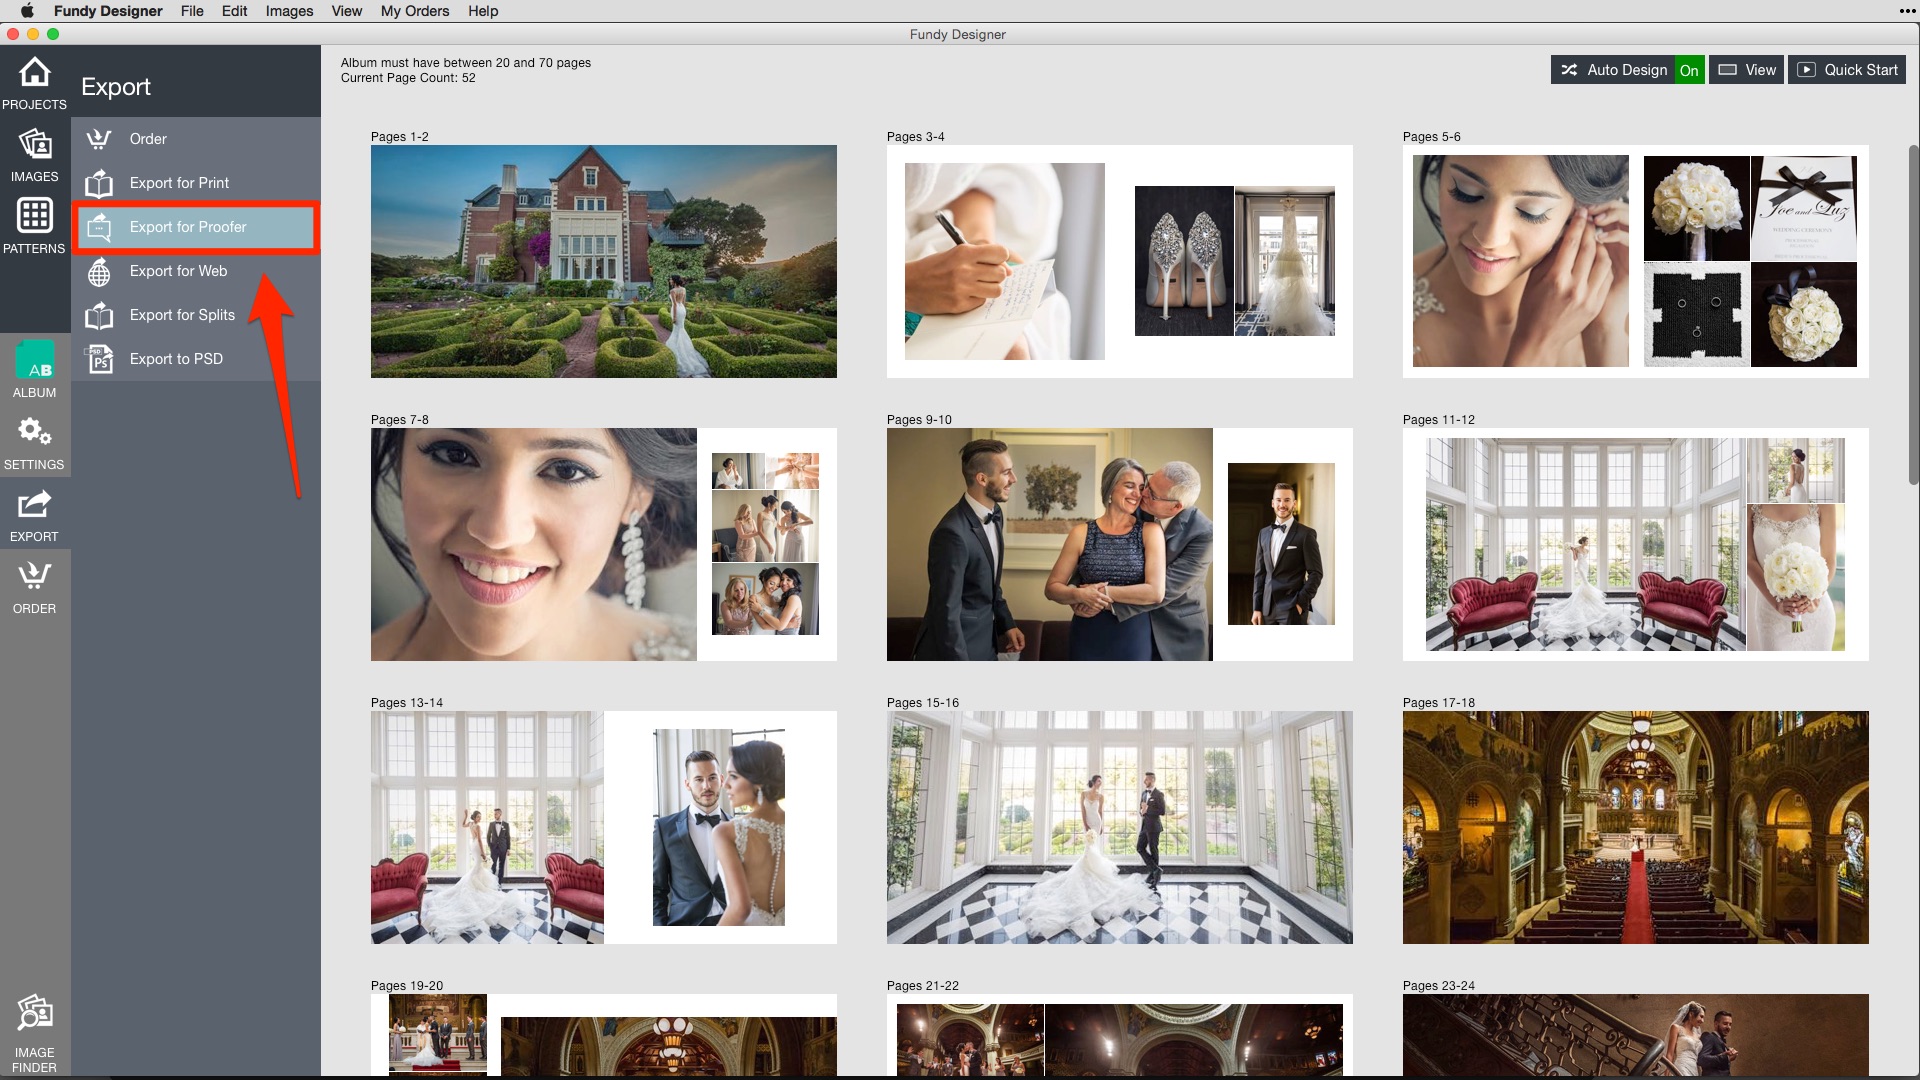Select the Pages 7-8 spread thumbnail

click(604, 544)
